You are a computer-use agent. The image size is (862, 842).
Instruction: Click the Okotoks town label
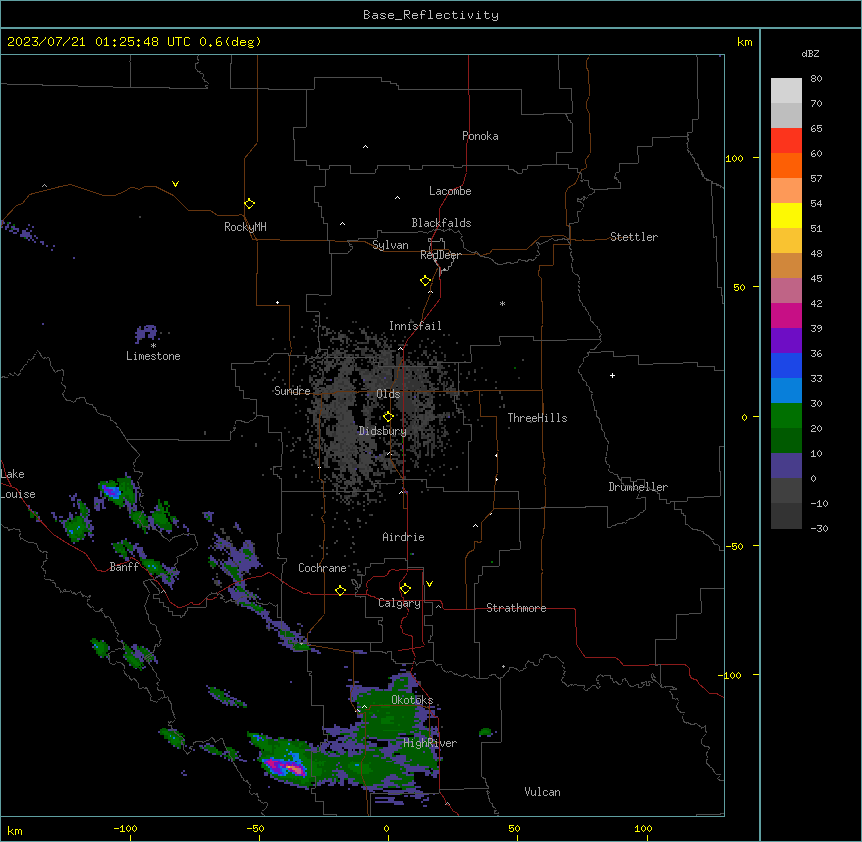click(x=412, y=700)
